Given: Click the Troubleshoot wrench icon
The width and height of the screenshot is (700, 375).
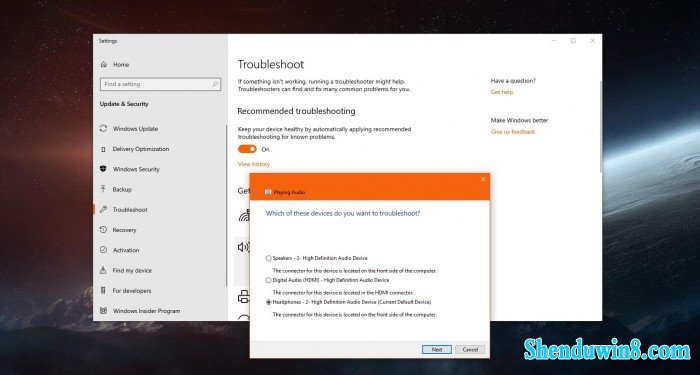Looking at the screenshot, I should pos(104,209).
